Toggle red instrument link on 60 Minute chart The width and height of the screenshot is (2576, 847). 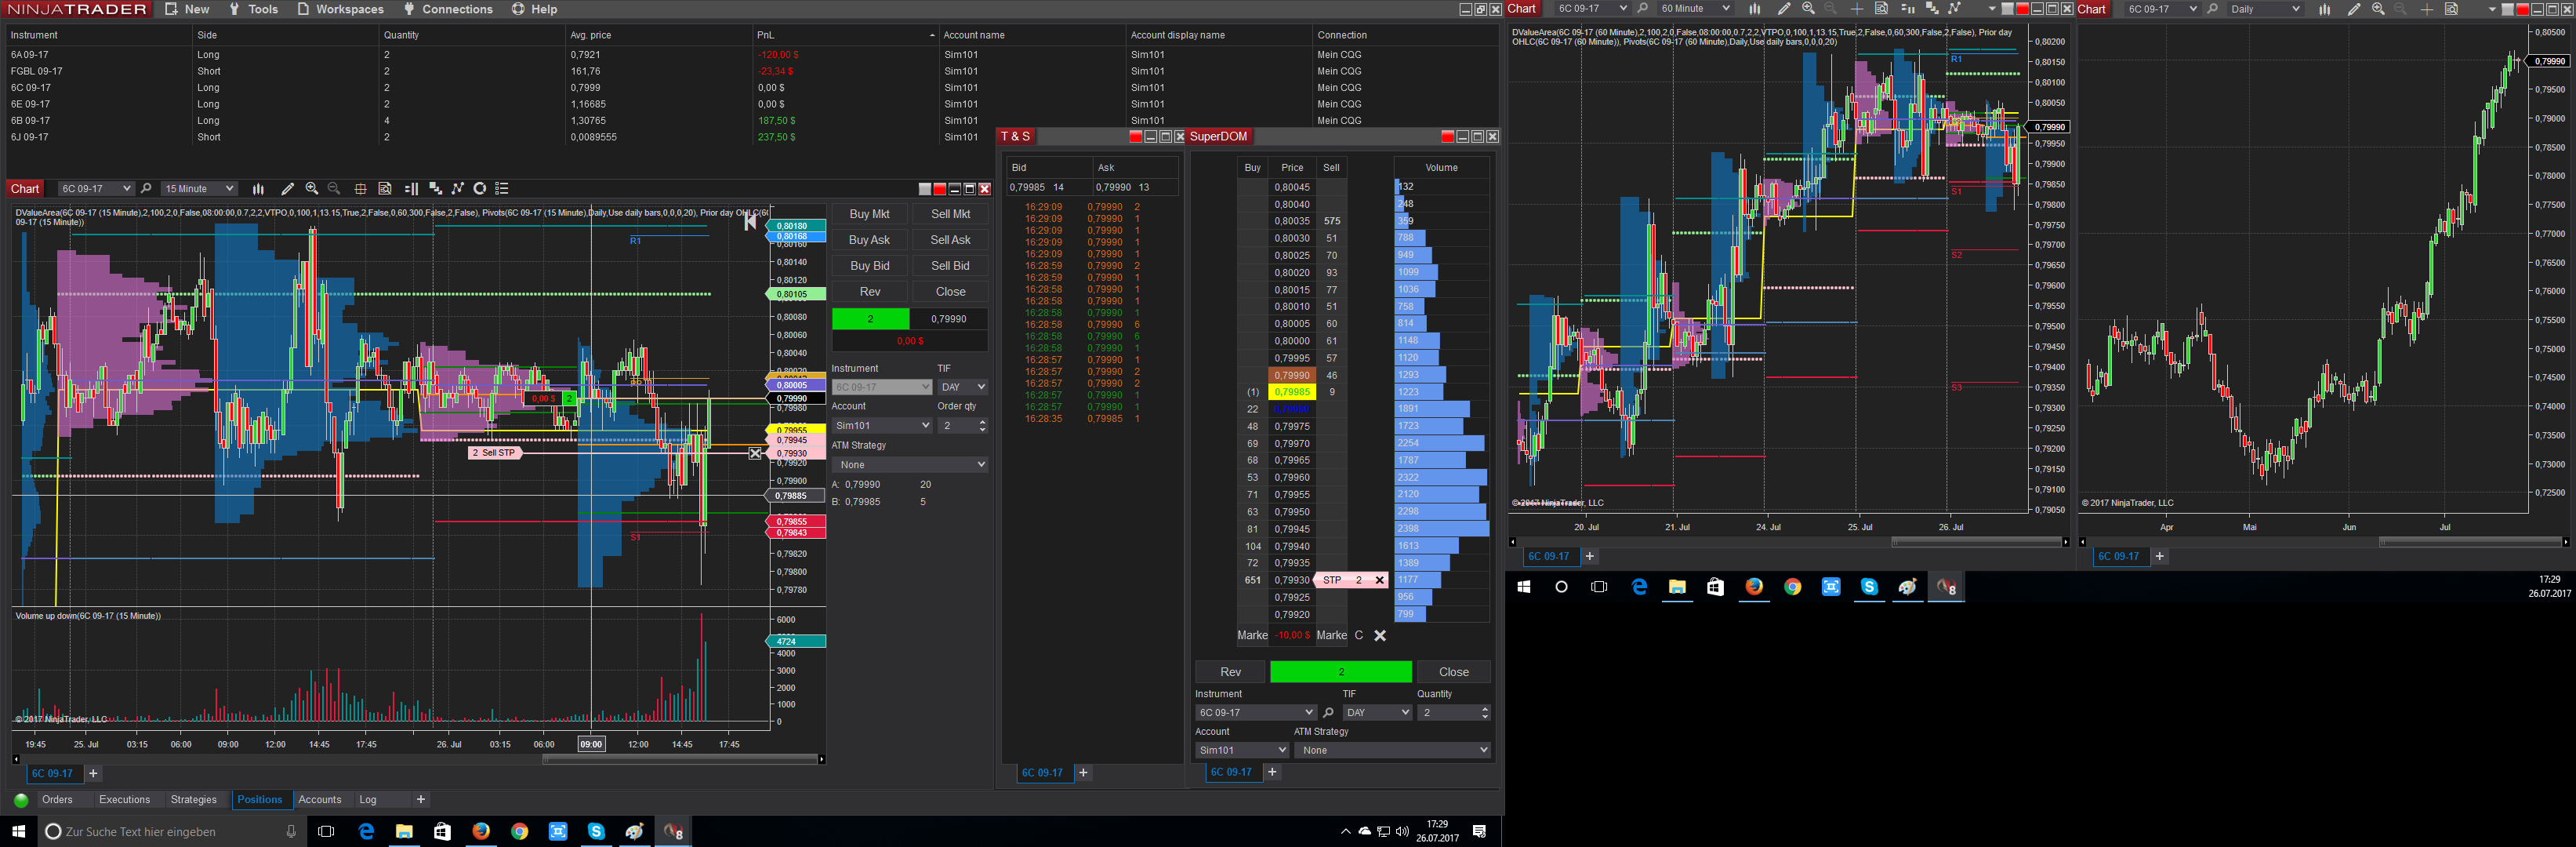point(2022,9)
